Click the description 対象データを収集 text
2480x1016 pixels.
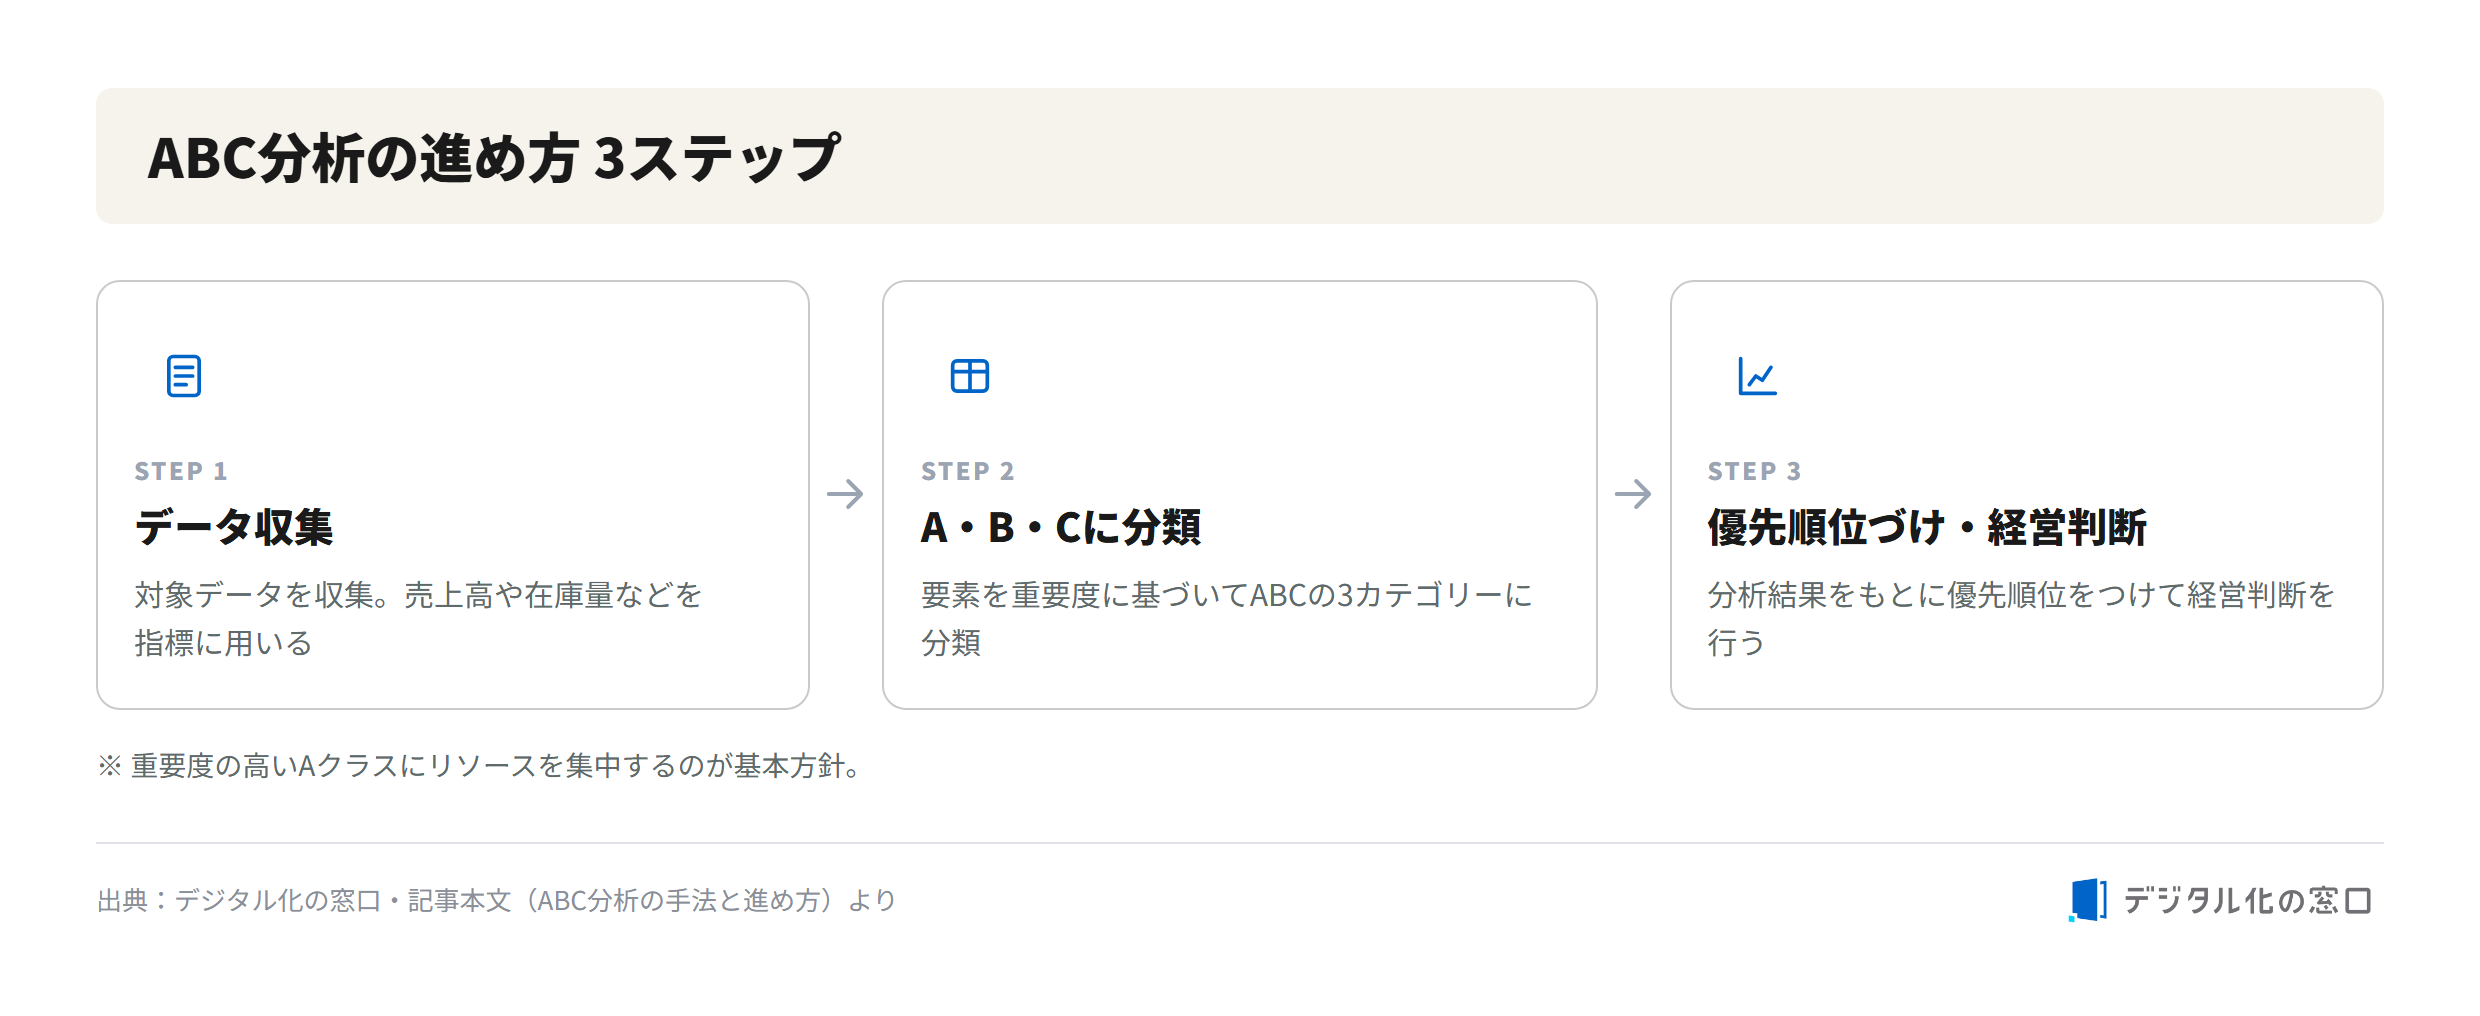pyautogui.click(x=418, y=618)
